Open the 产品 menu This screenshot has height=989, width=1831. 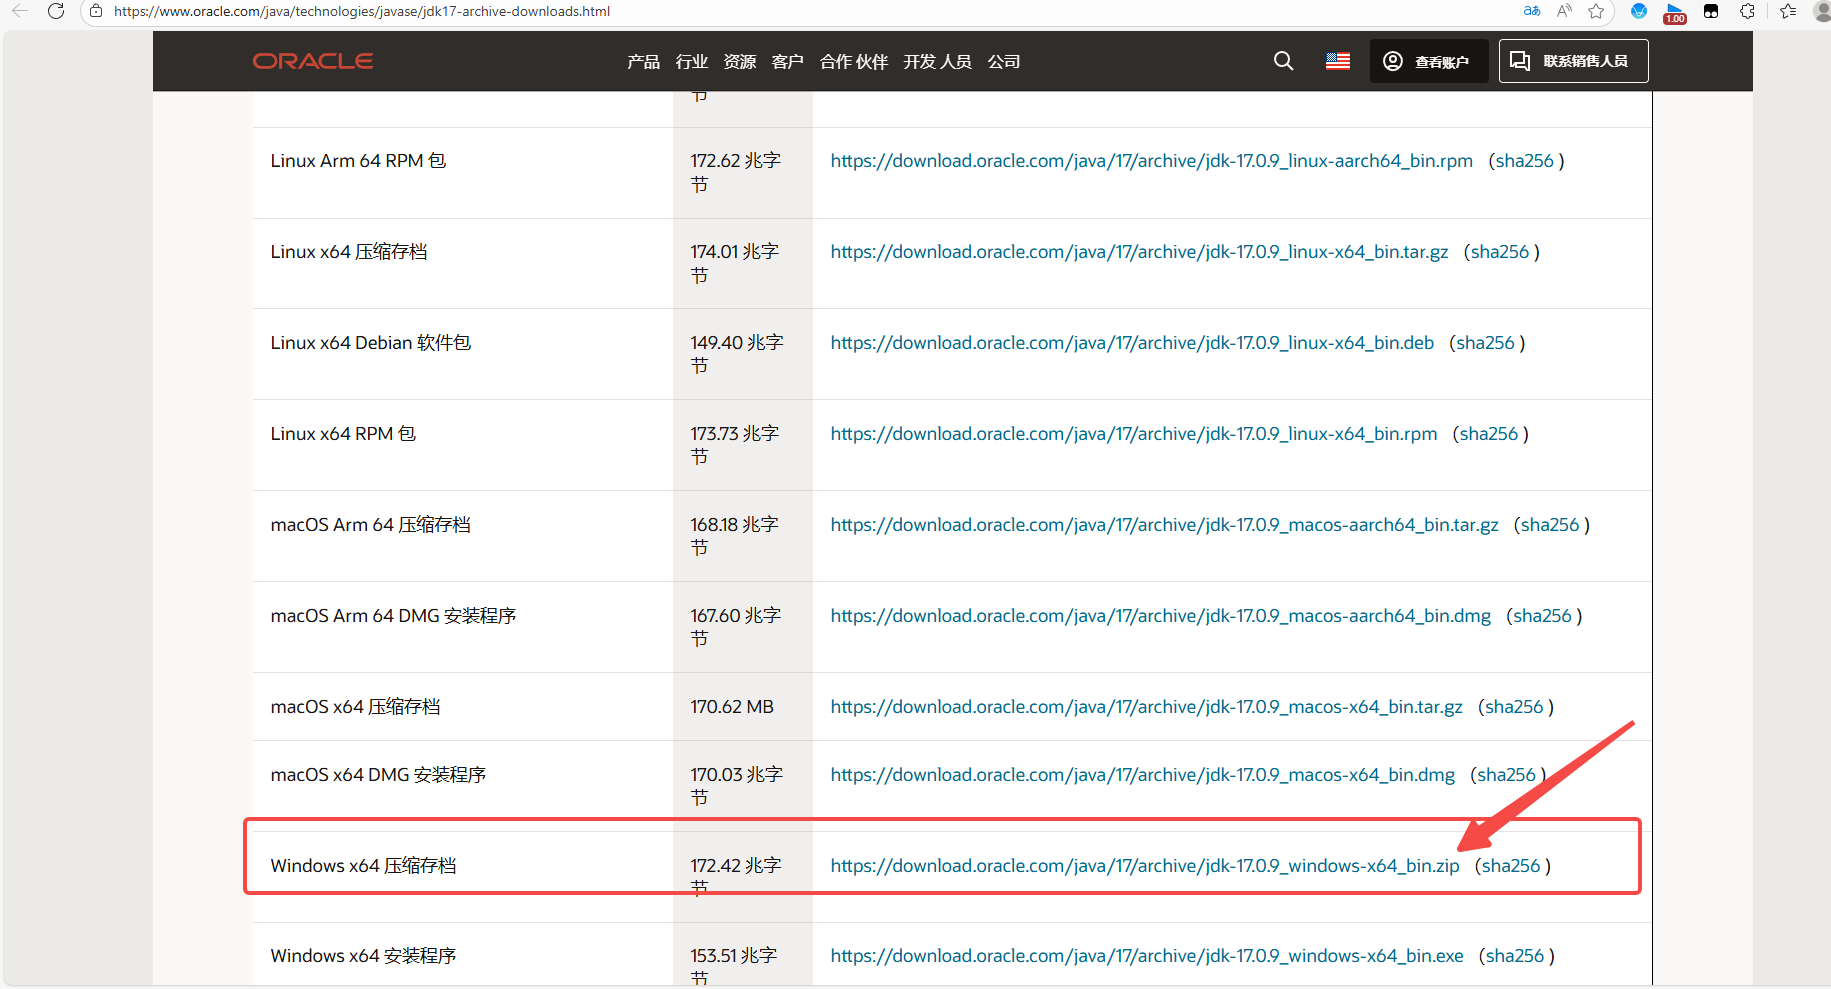[643, 61]
